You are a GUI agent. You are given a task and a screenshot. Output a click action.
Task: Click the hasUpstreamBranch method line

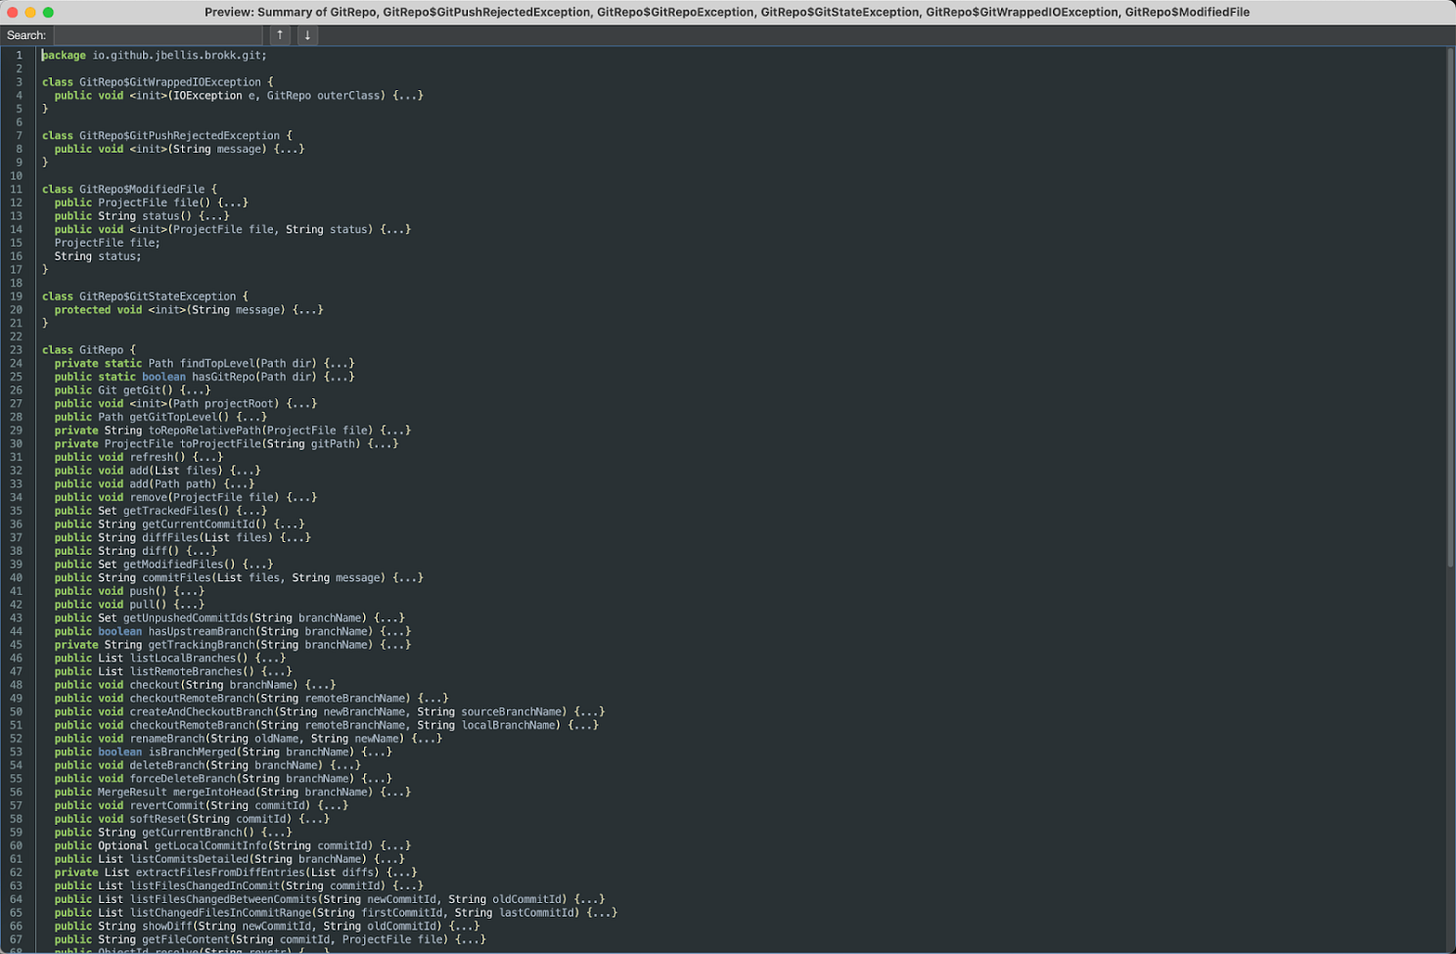click(x=233, y=631)
